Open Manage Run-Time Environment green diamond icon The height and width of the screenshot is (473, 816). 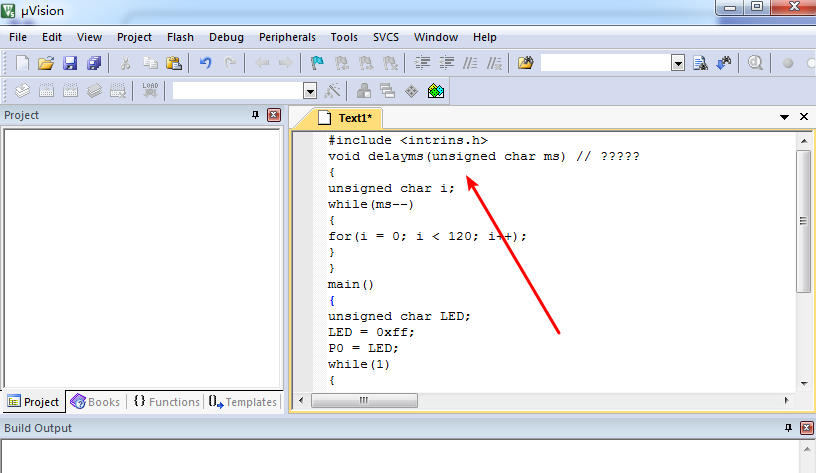pyautogui.click(x=436, y=91)
